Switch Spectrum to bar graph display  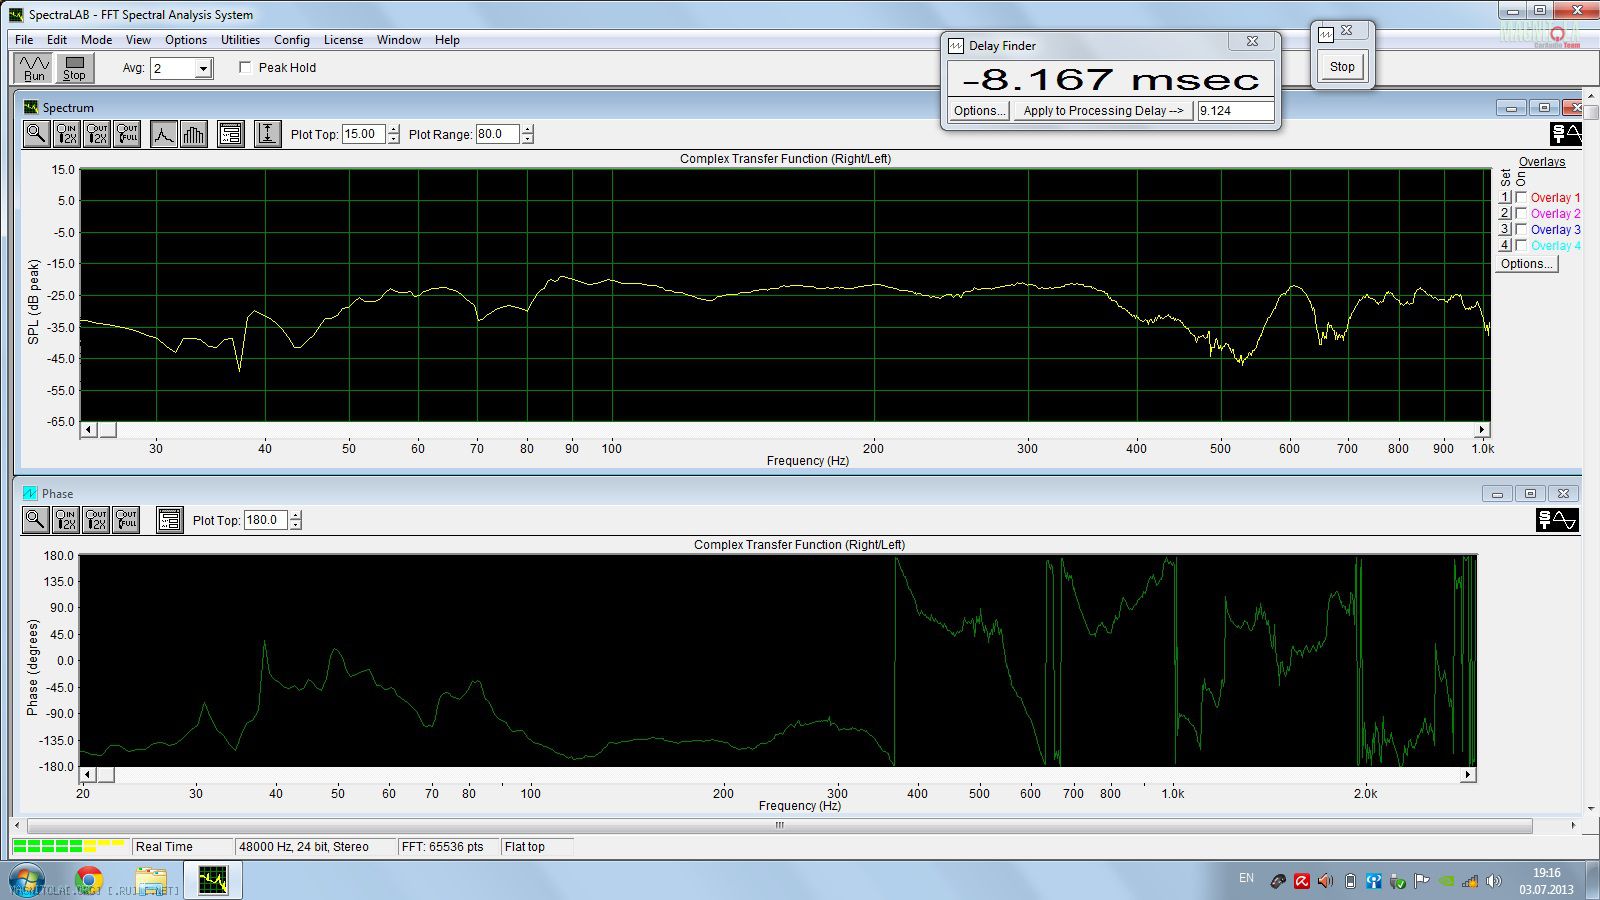click(x=194, y=134)
